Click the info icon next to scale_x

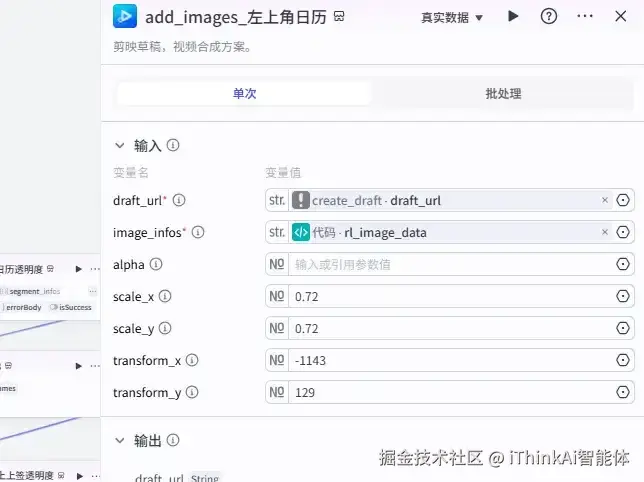pos(165,296)
